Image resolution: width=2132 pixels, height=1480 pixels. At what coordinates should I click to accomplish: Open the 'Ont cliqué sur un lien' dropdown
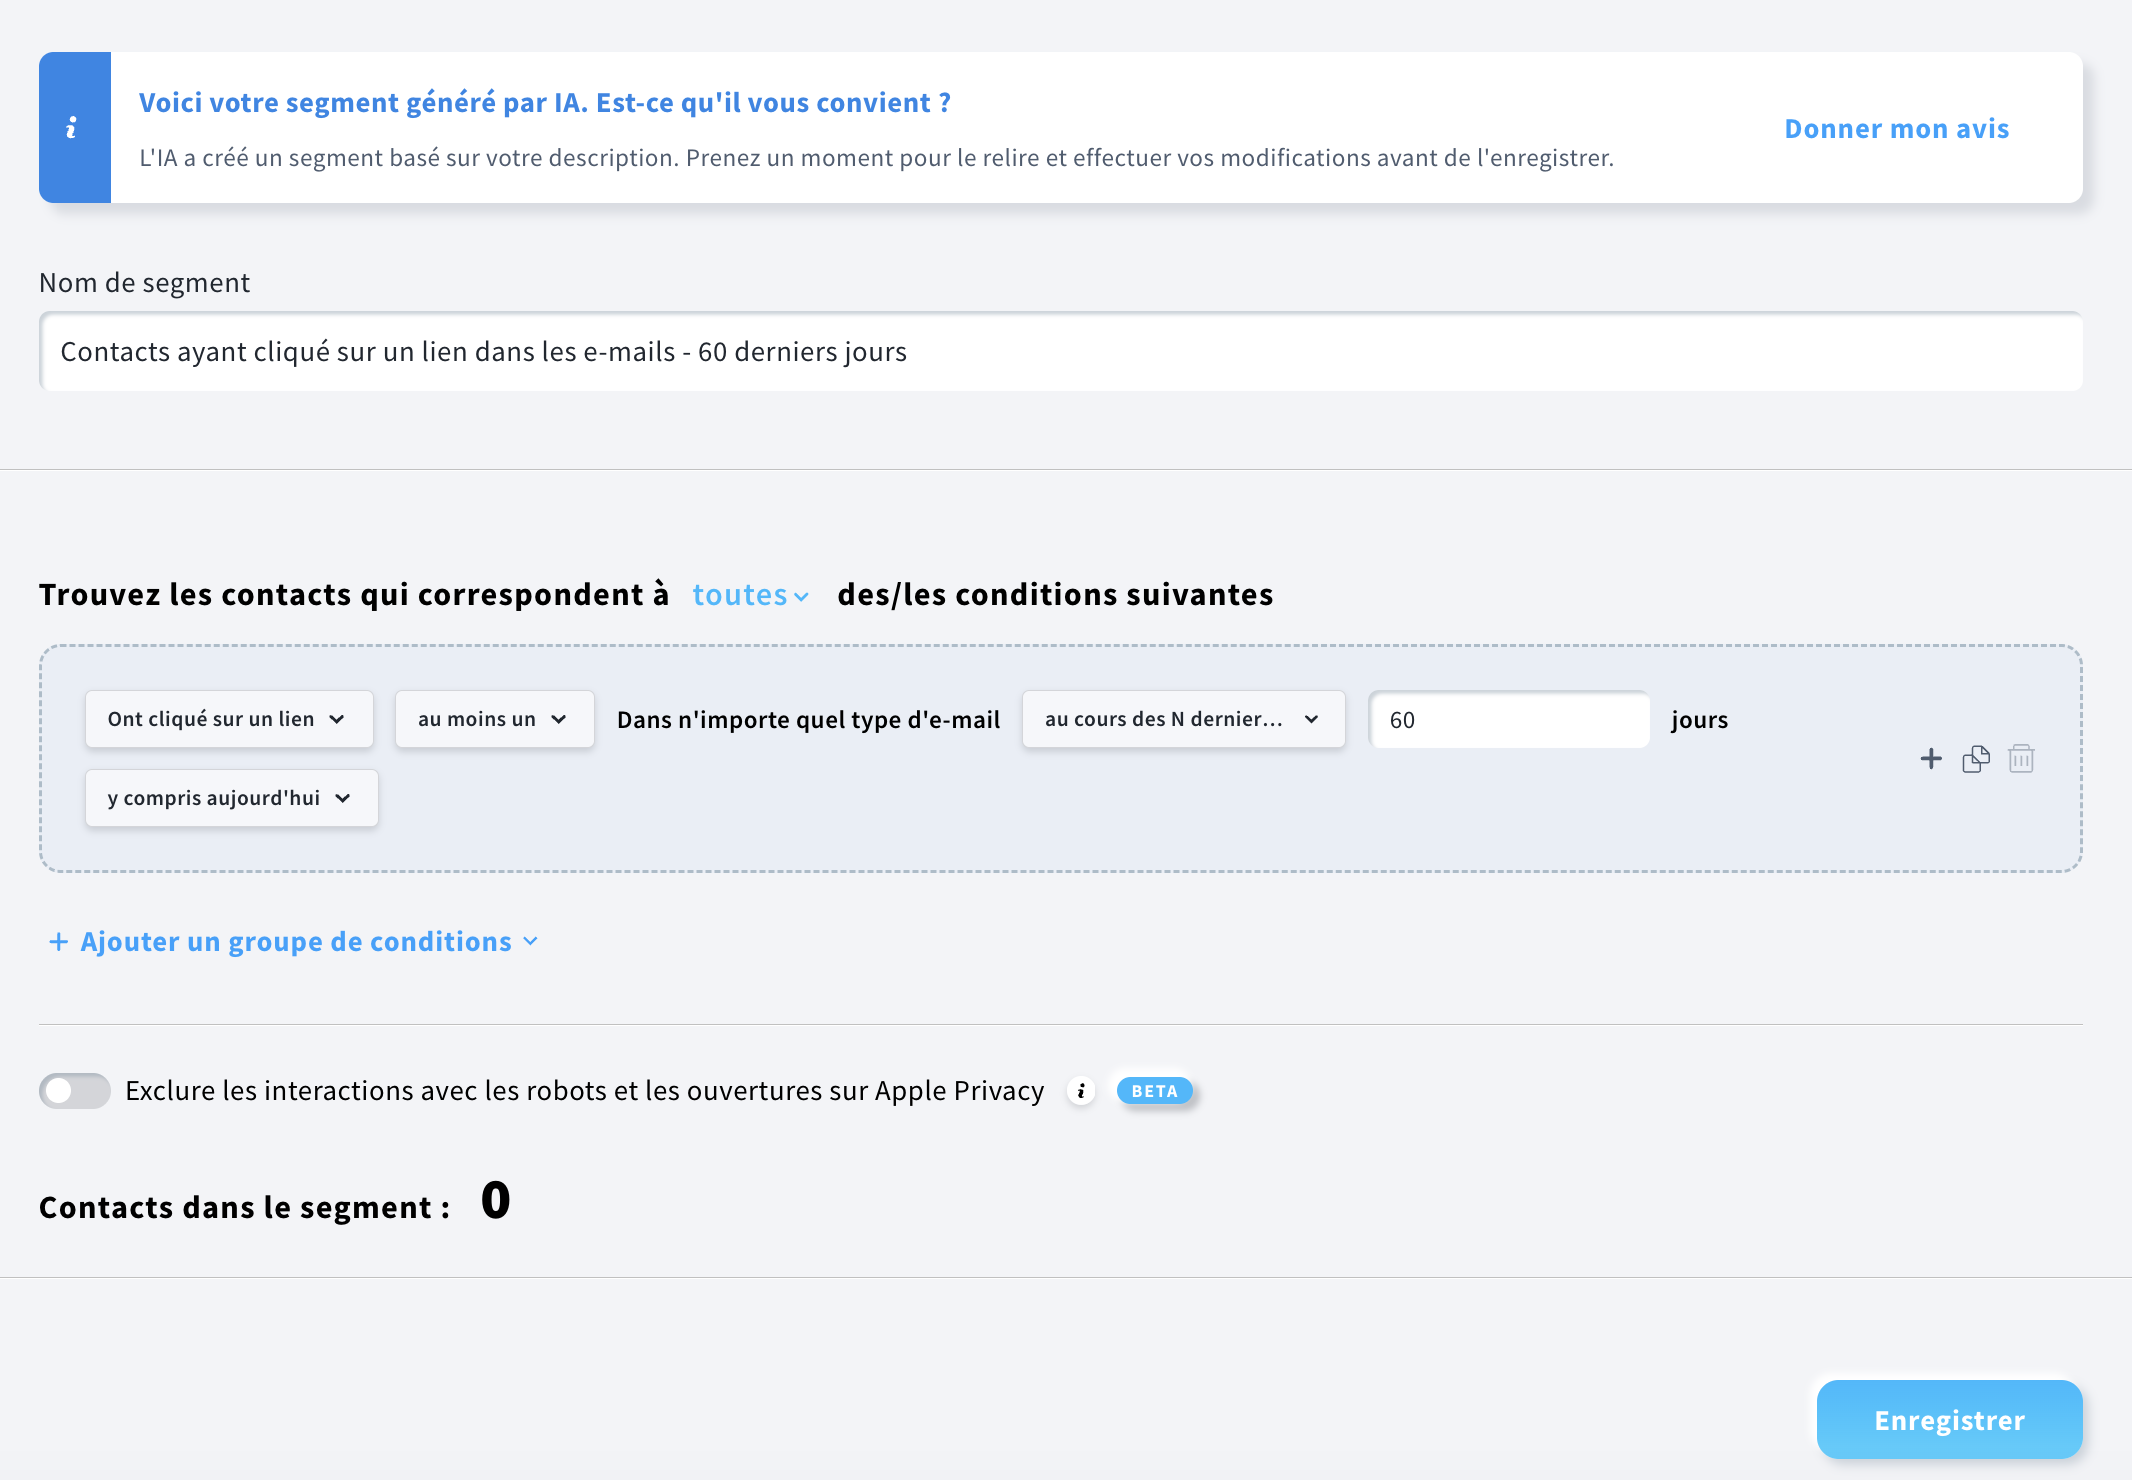(x=229, y=719)
